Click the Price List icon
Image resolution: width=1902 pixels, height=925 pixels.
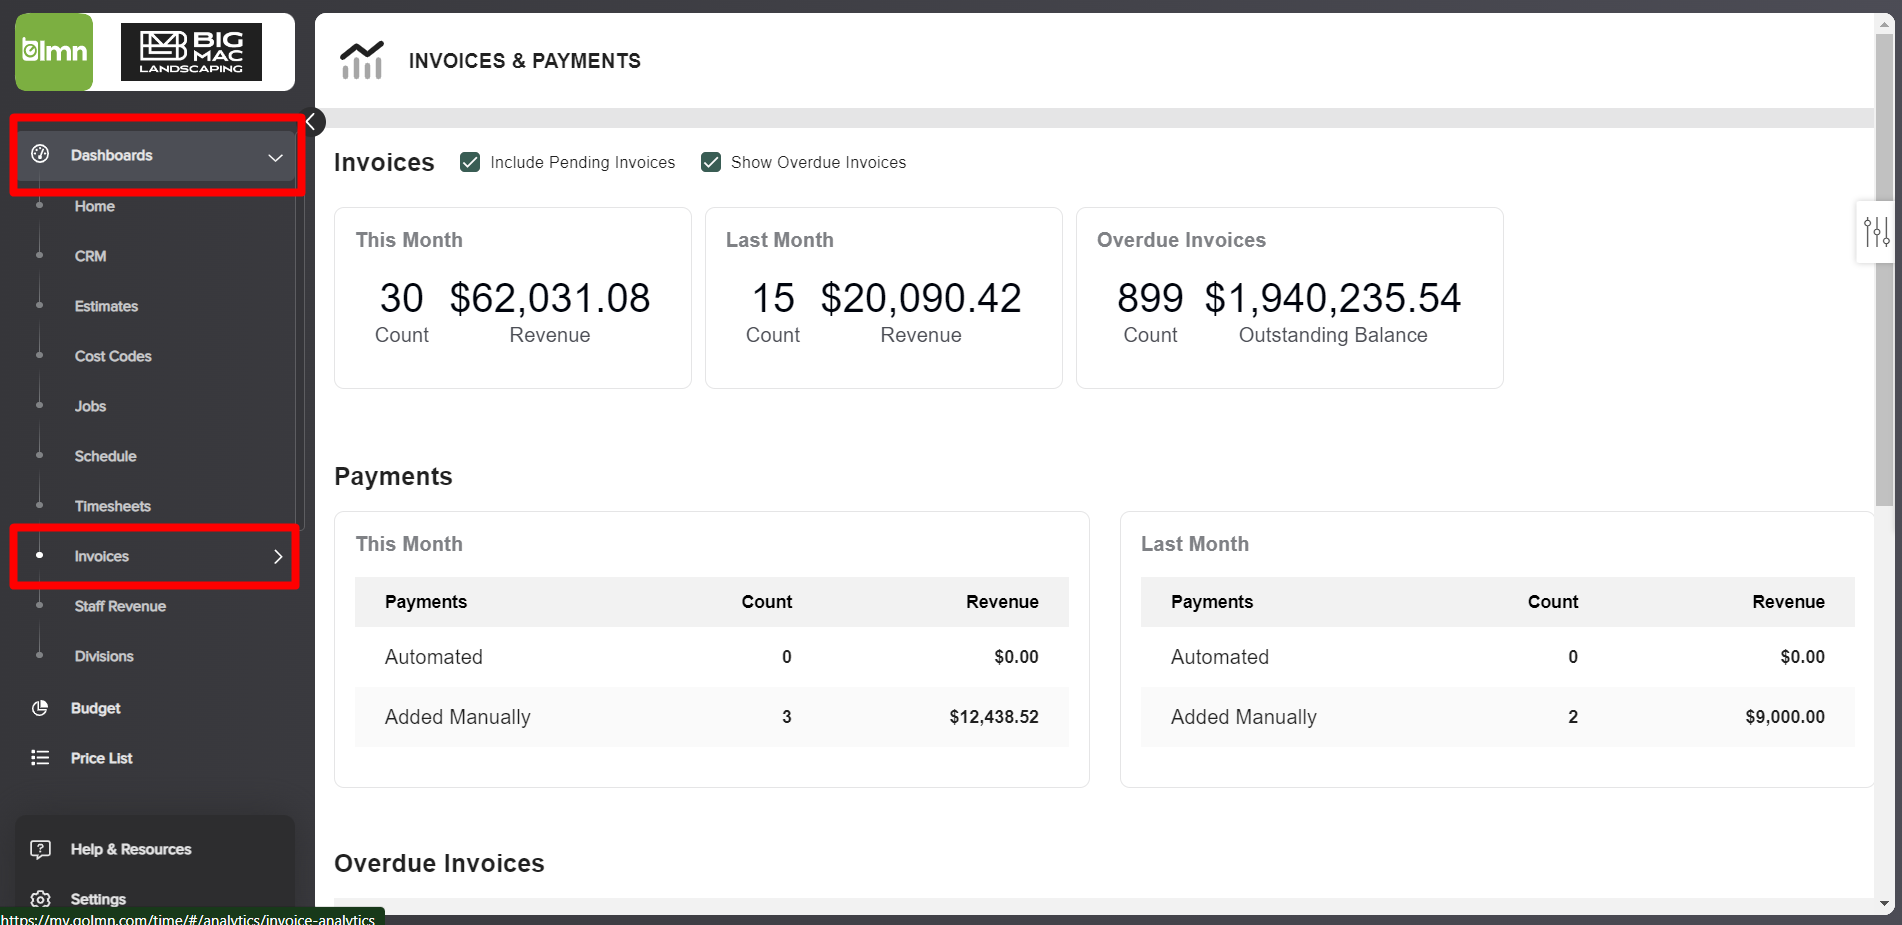click(x=40, y=758)
